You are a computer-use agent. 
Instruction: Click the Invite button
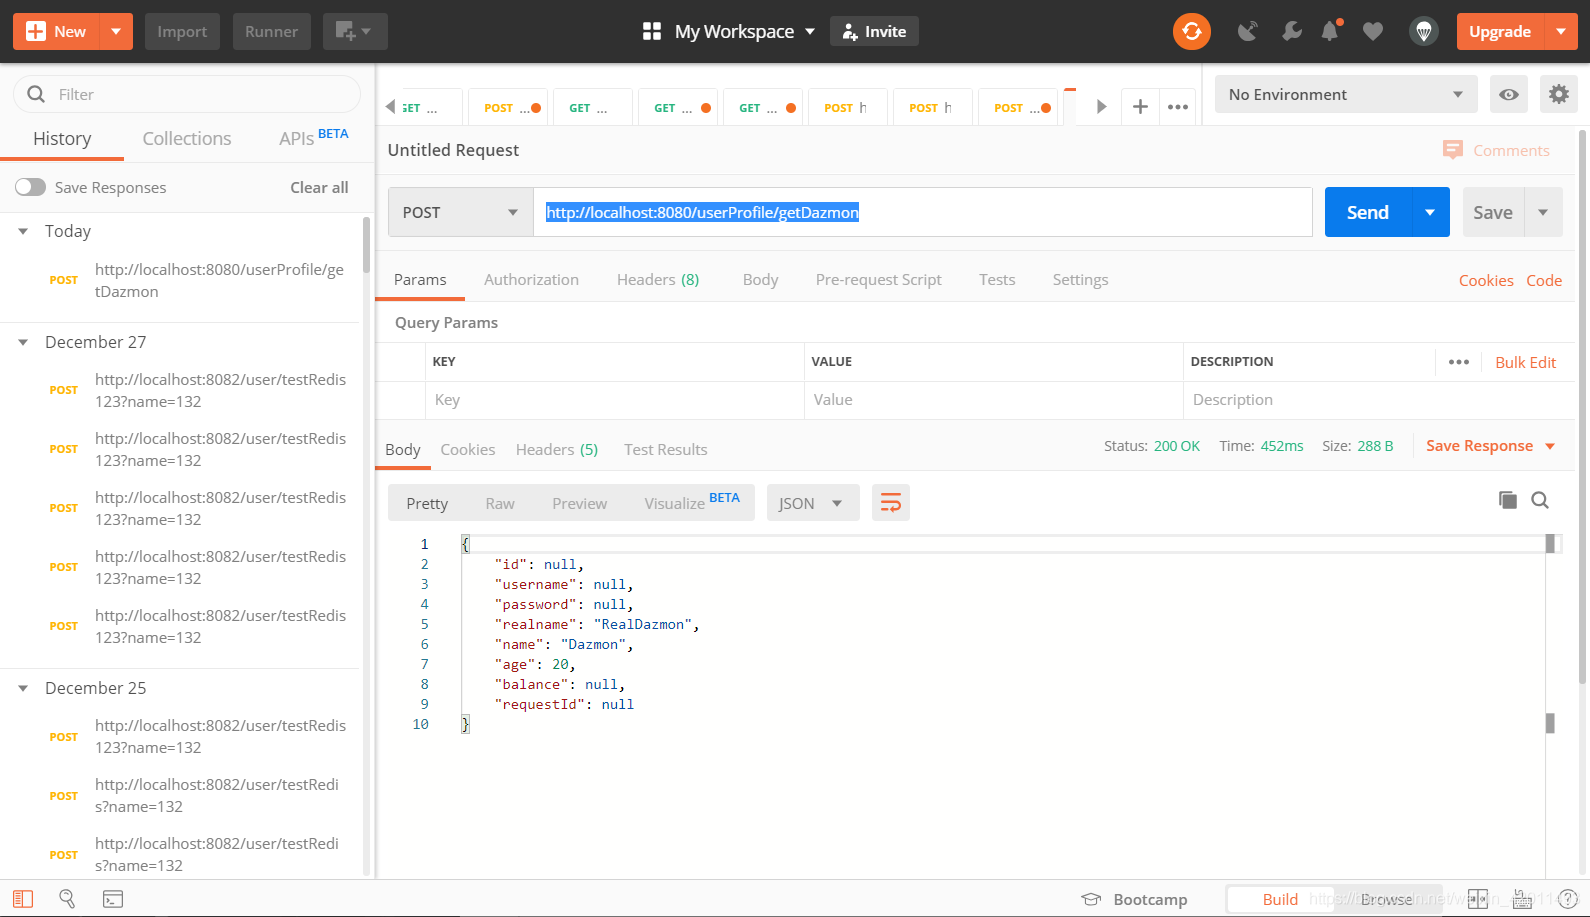[x=874, y=32]
